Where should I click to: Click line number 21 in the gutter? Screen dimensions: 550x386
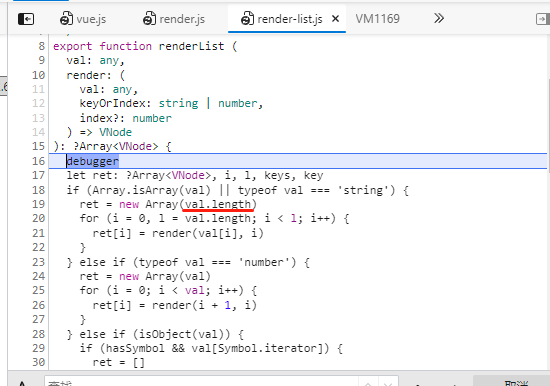(x=39, y=233)
